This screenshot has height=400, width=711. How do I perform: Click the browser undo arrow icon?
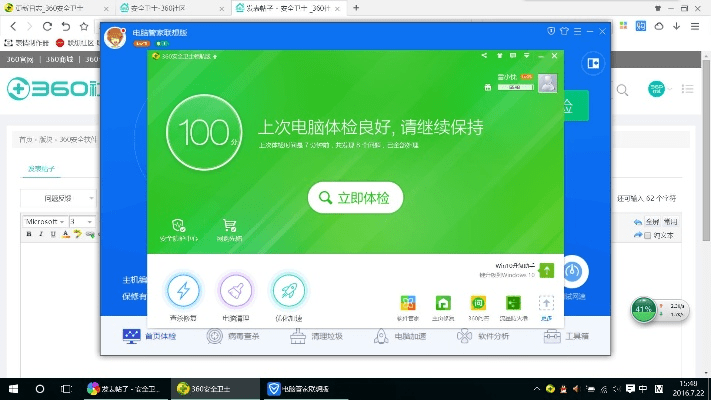click(x=66, y=26)
